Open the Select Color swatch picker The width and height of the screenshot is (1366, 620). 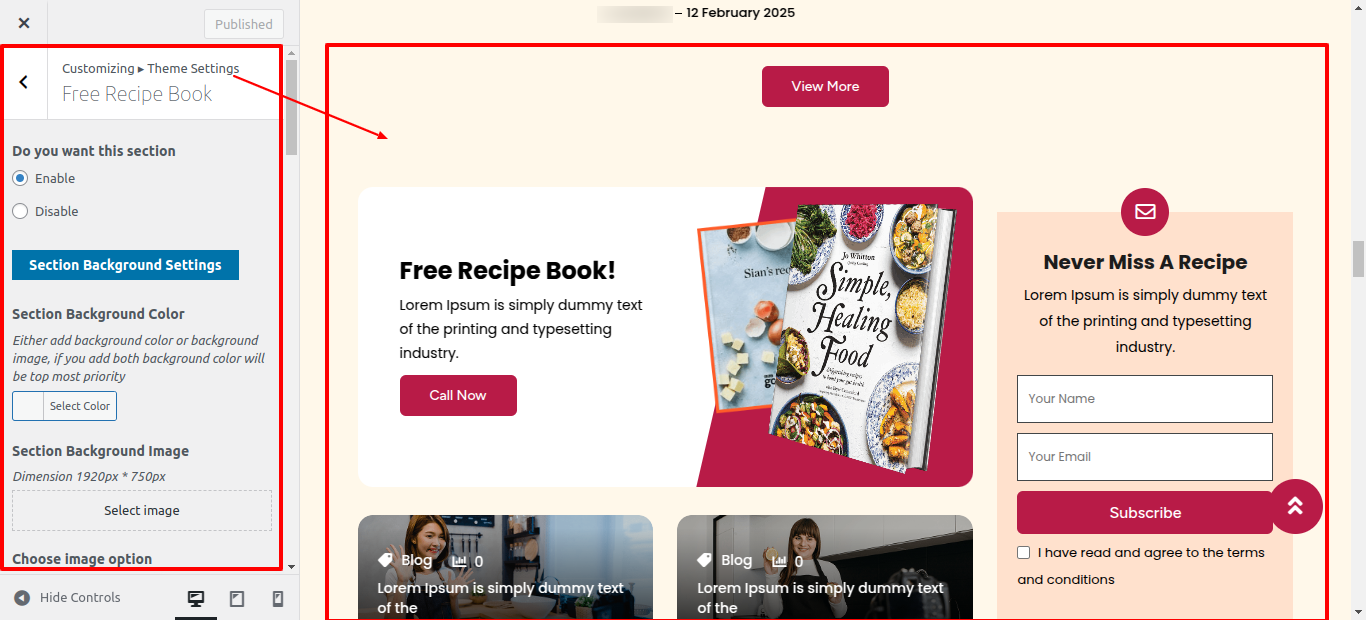coord(64,406)
